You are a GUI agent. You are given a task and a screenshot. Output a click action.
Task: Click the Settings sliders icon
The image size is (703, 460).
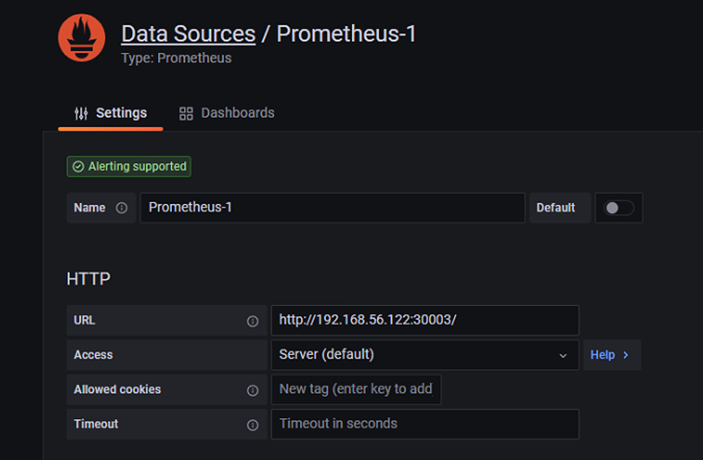click(81, 113)
